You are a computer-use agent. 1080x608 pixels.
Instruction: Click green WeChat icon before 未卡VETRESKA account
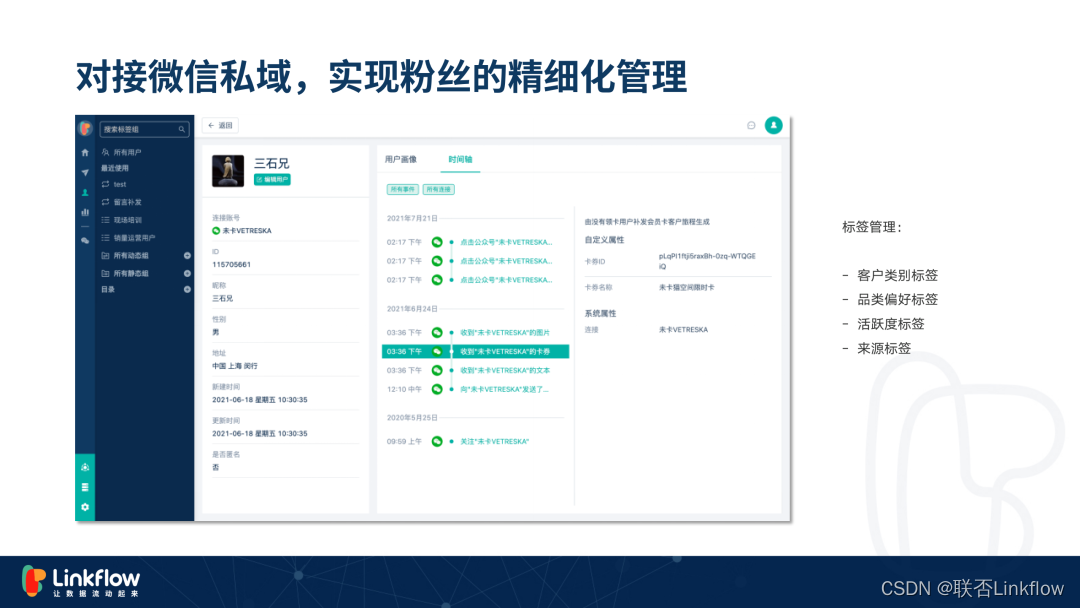coord(216,231)
